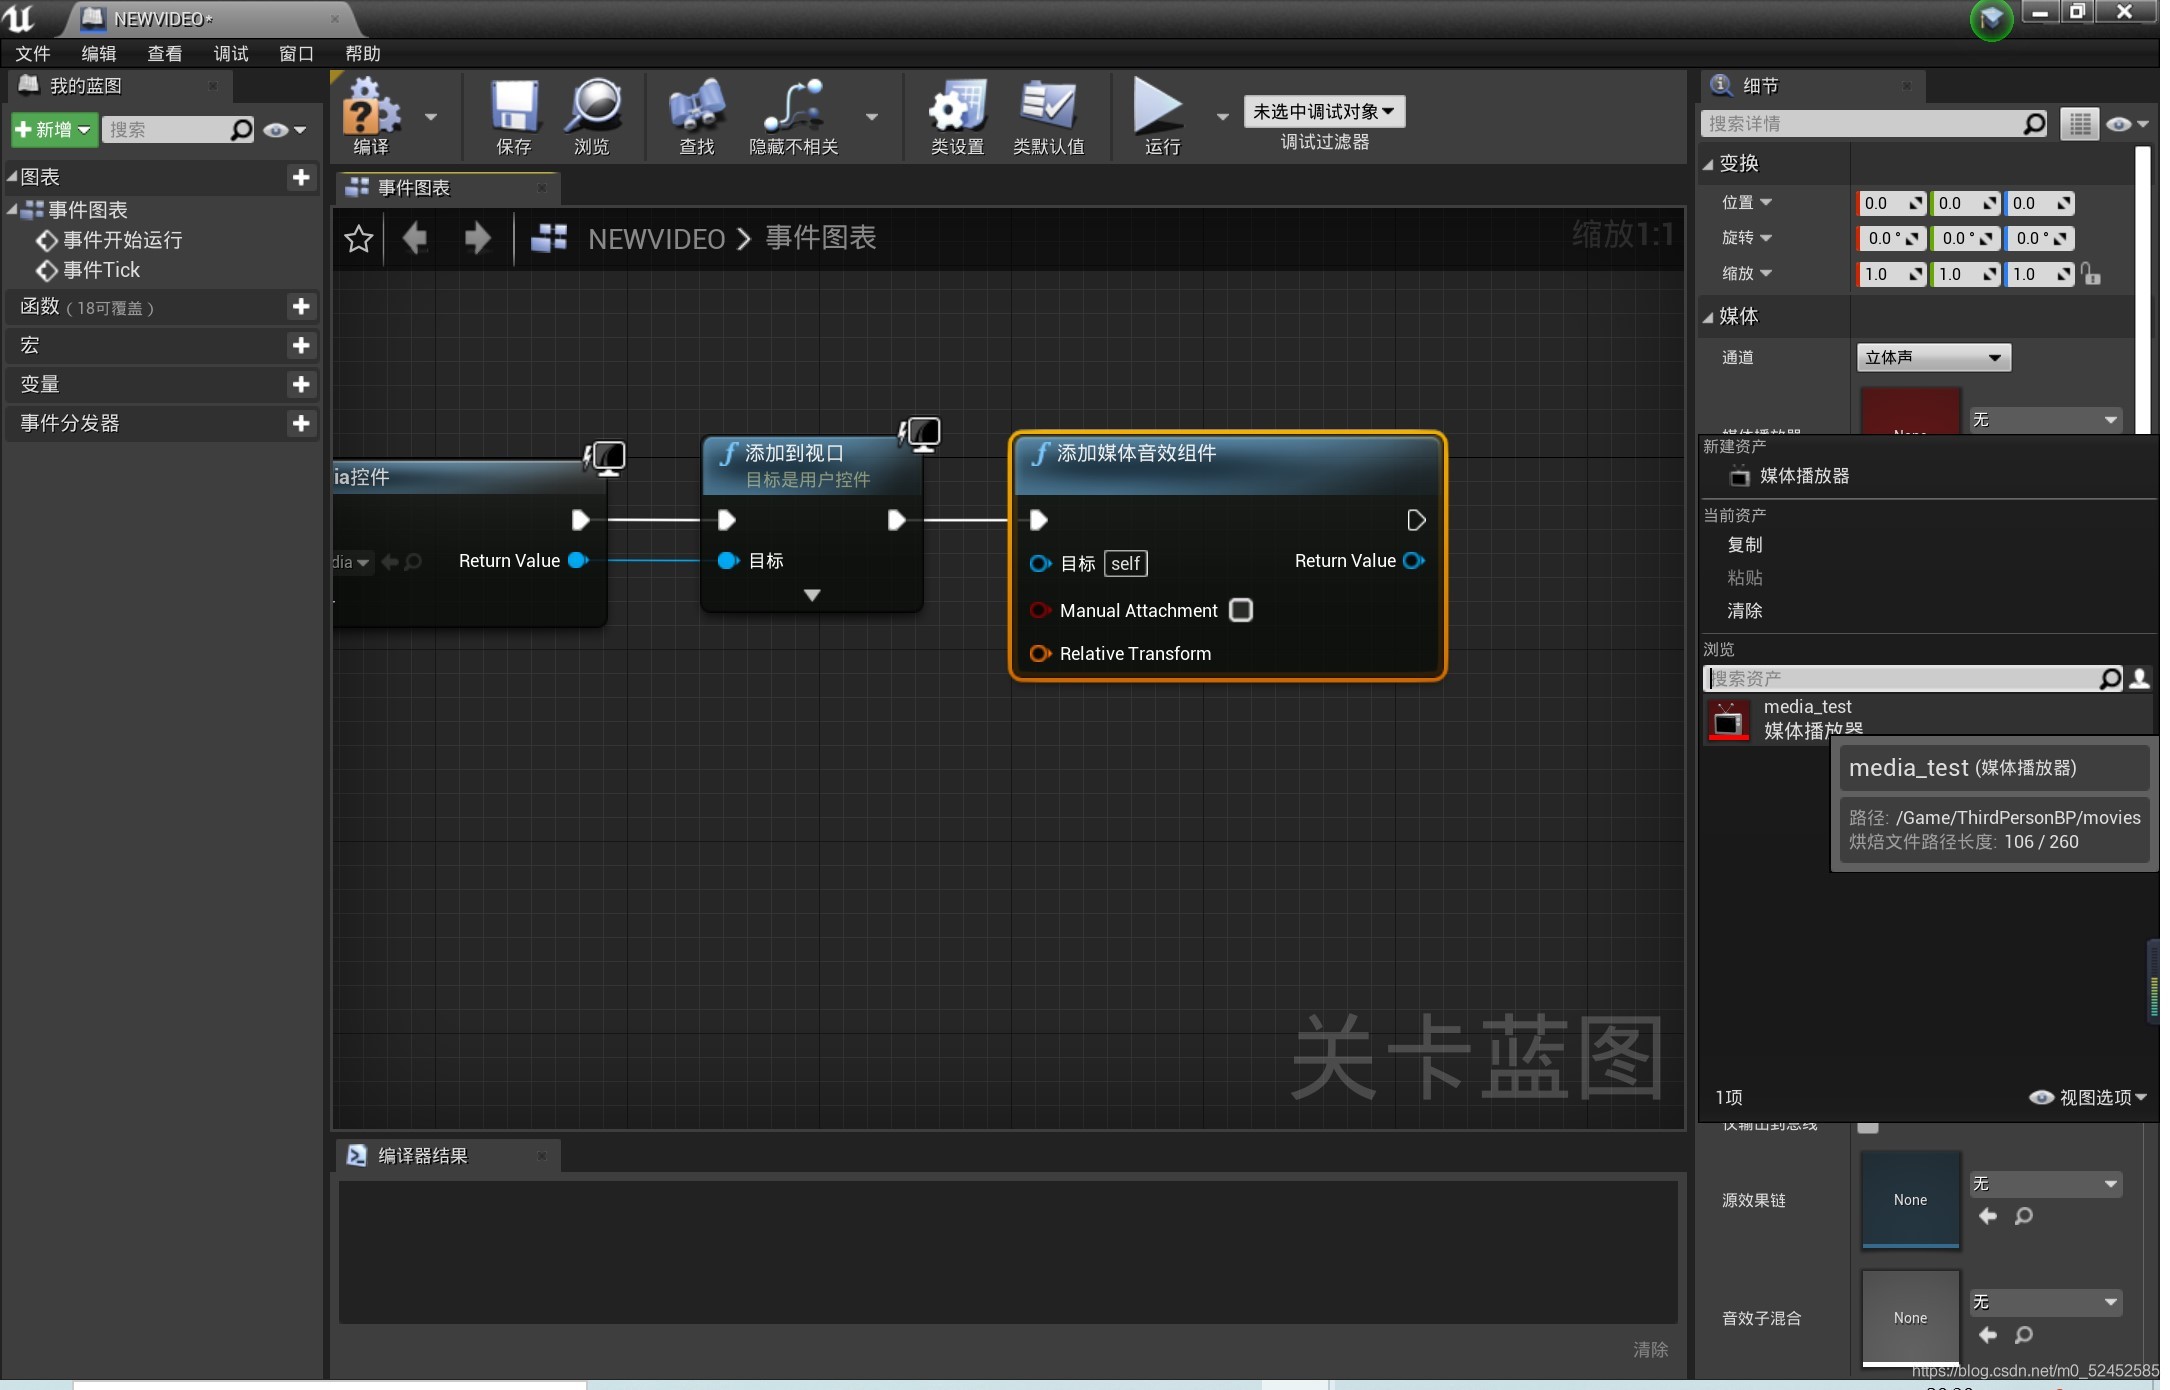Open the 立体声 channel dropdown
Viewport: 2170px width, 1390px height.
coord(1933,358)
